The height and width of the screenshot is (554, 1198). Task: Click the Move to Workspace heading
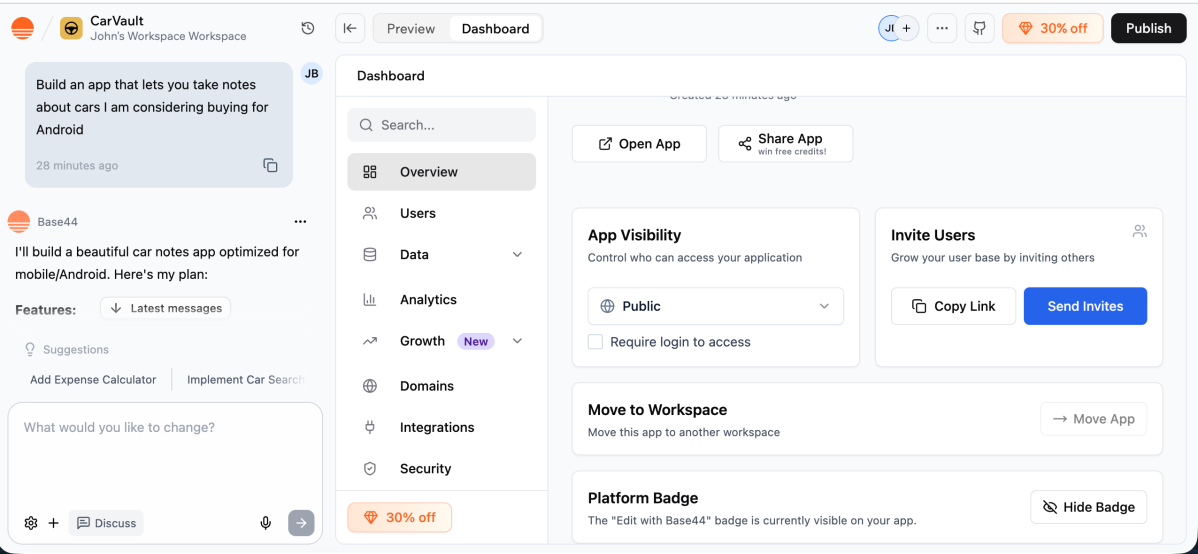click(x=657, y=410)
